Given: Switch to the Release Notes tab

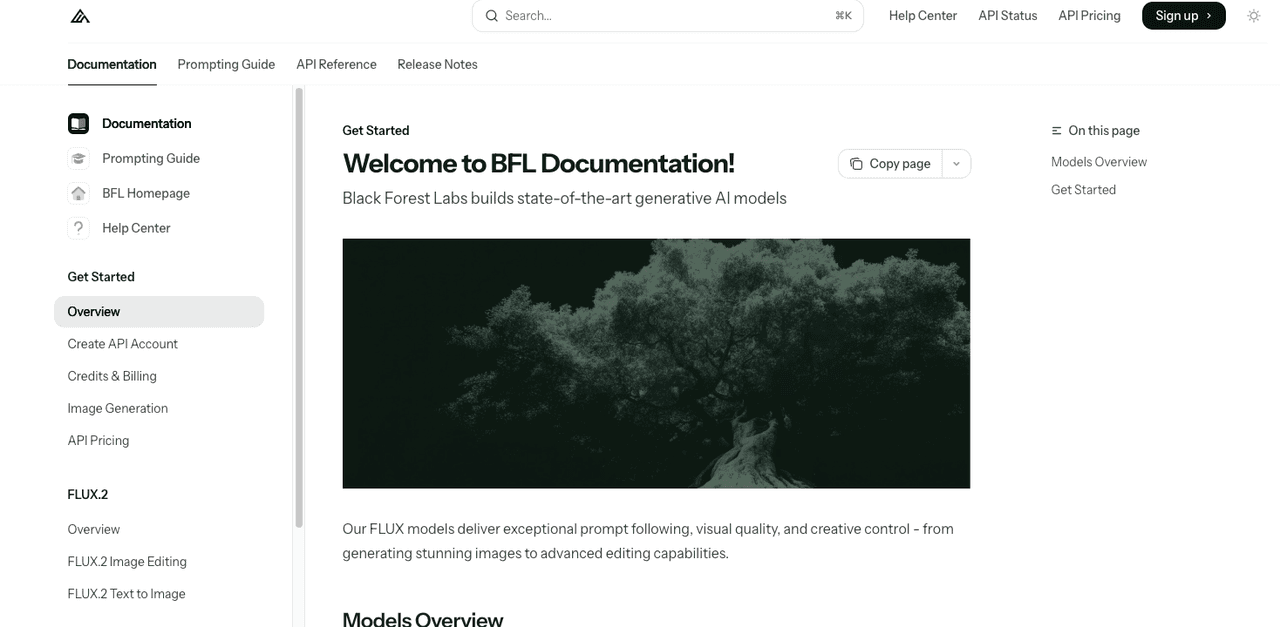Looking at the screenshot, I should click(437, 64).
